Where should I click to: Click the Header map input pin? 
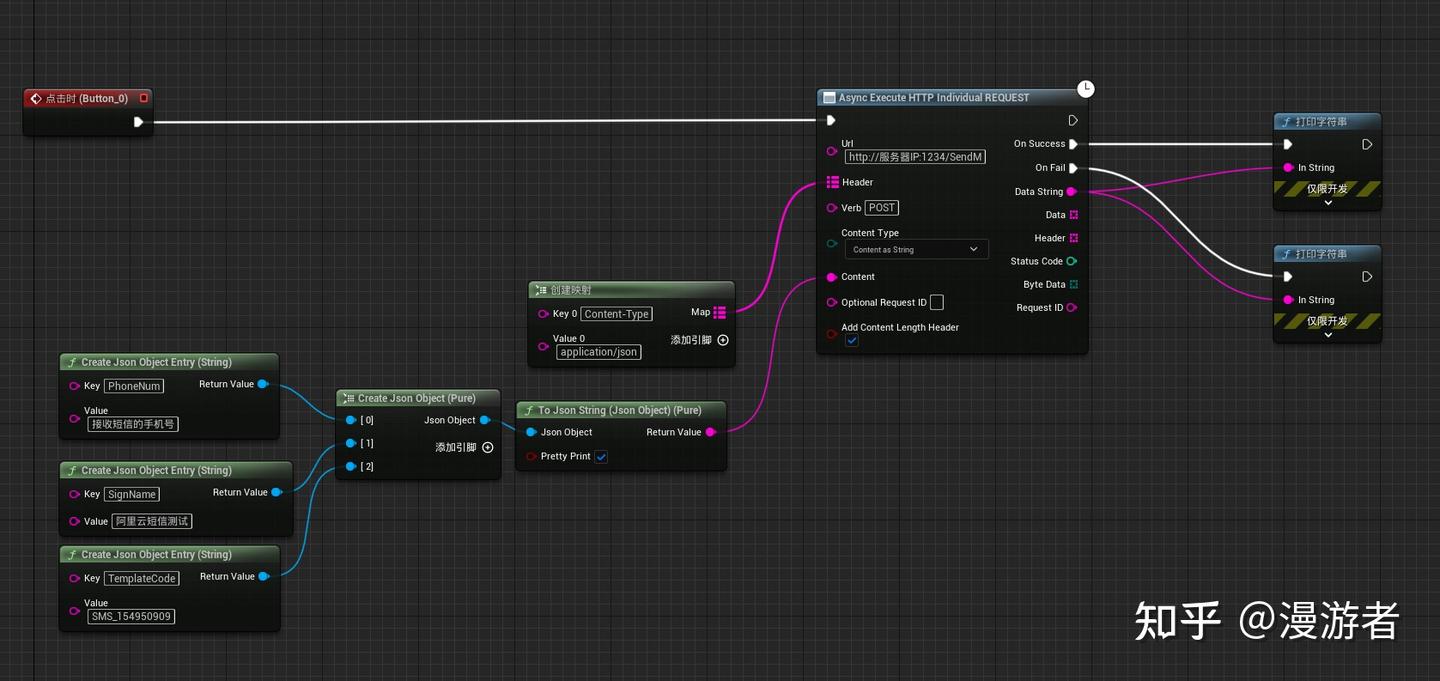click(832, 182)
